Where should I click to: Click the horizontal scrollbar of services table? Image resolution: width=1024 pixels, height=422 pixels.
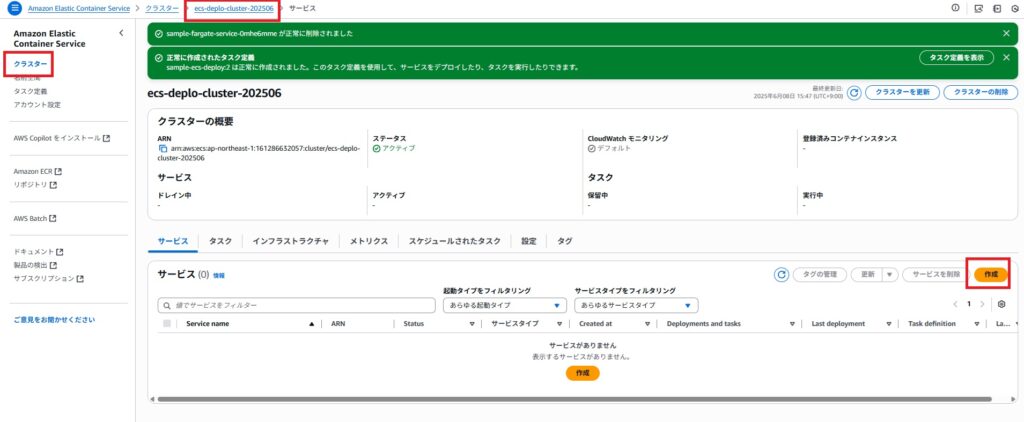coord(574,399)
